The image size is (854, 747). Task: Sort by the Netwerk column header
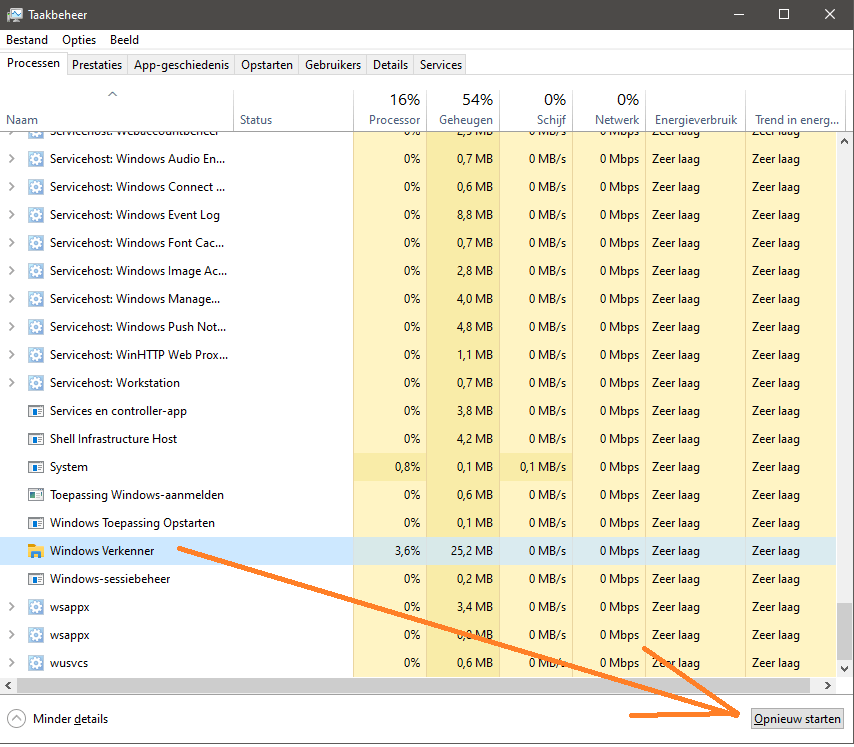[609, 111]
